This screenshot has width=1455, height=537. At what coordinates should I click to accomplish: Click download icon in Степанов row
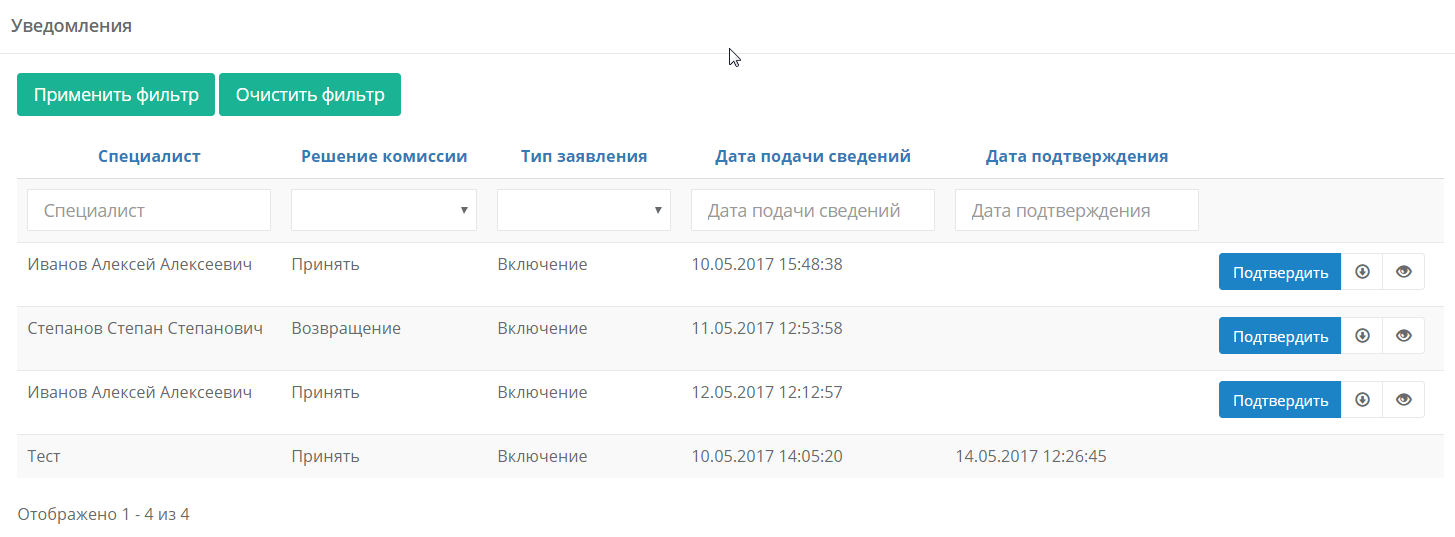click(x=1362, y=336)
